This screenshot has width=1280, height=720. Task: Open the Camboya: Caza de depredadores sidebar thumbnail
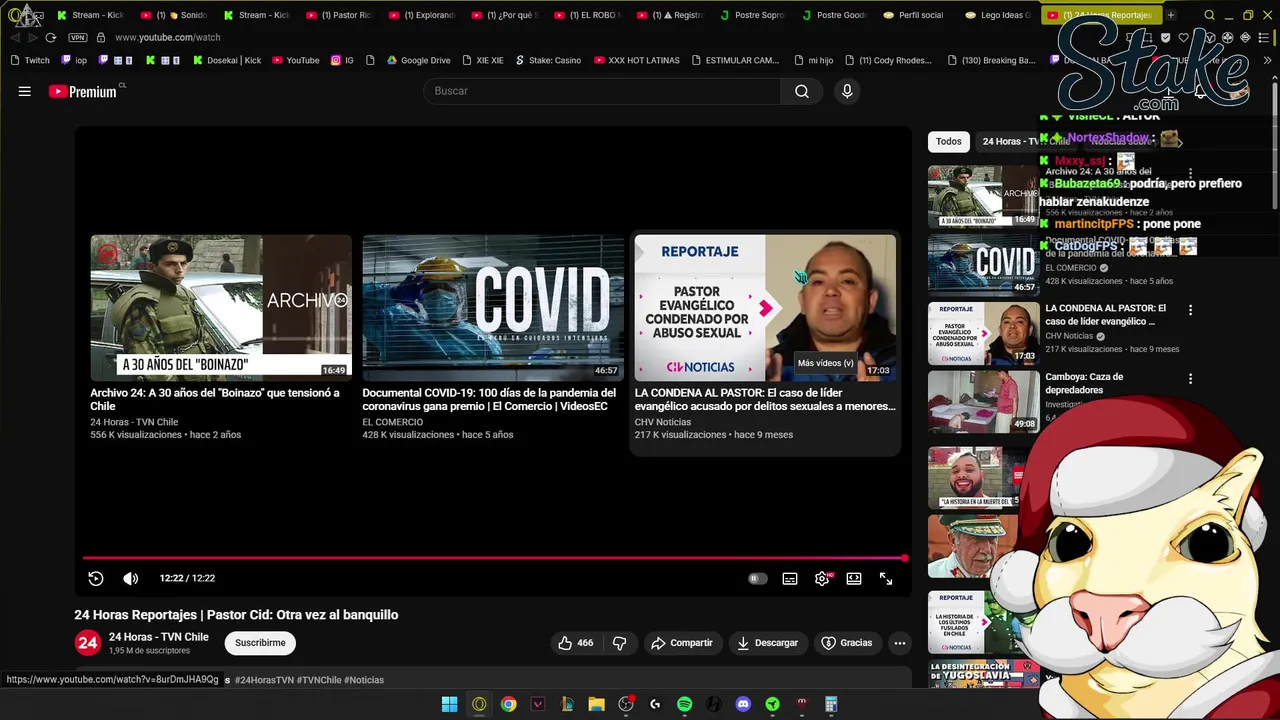[984, 402]
